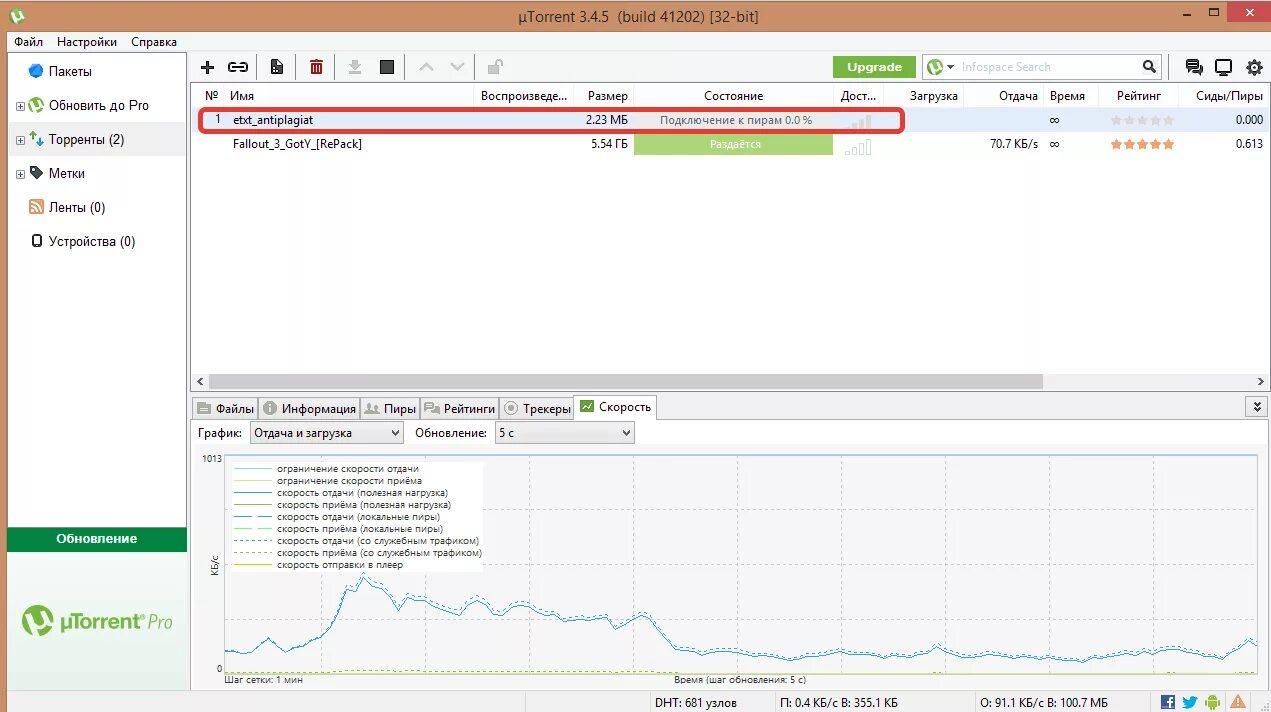Sort by the 'Состояние' column header
The width and height of the screenshot is (1271, 712).
coord(734,96)
